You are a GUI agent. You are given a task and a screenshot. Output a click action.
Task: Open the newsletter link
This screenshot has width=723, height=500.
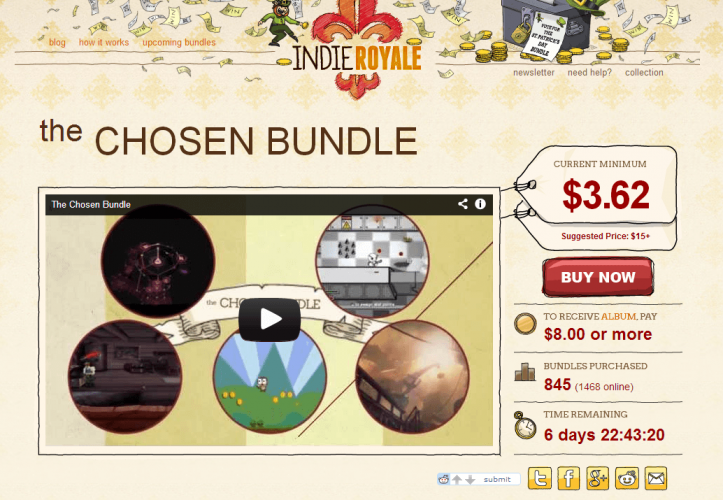[533, 72]
